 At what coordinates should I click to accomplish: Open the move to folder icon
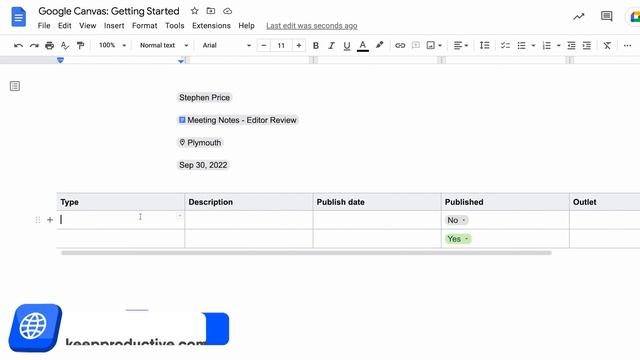(x=211, y=11)
